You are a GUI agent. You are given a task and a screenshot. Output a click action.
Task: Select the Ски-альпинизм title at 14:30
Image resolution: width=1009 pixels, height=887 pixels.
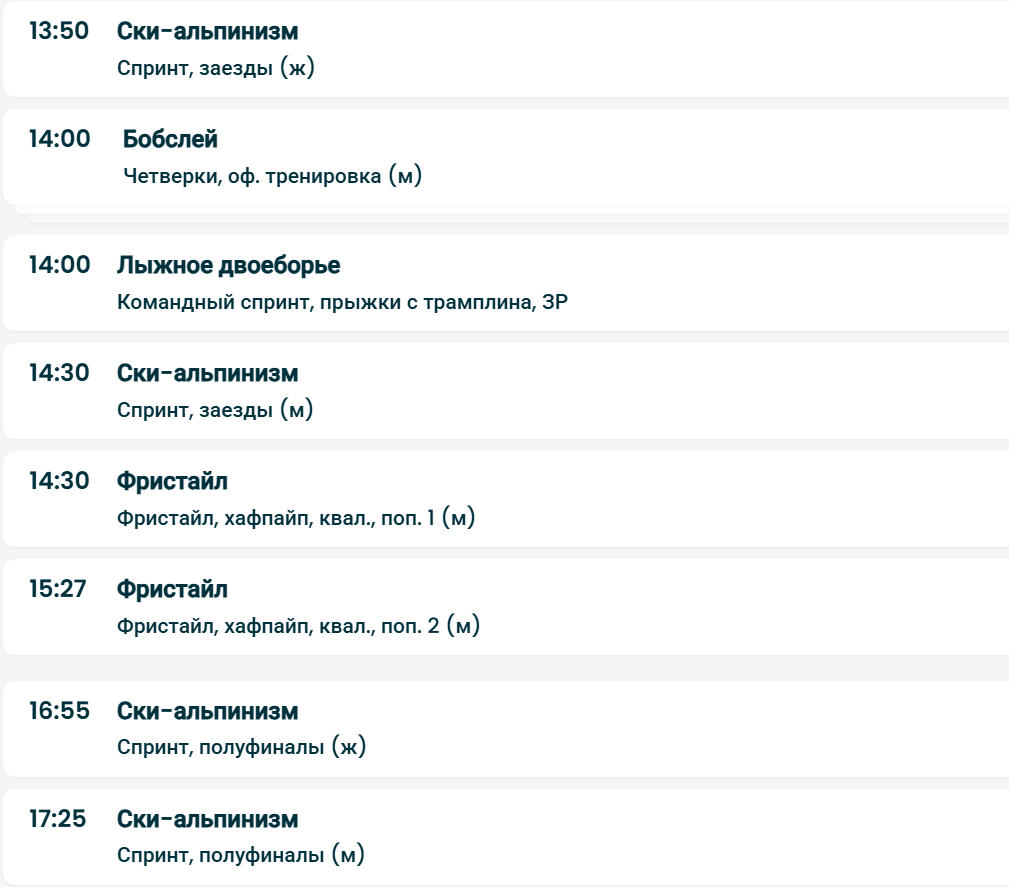pos(207,373)
